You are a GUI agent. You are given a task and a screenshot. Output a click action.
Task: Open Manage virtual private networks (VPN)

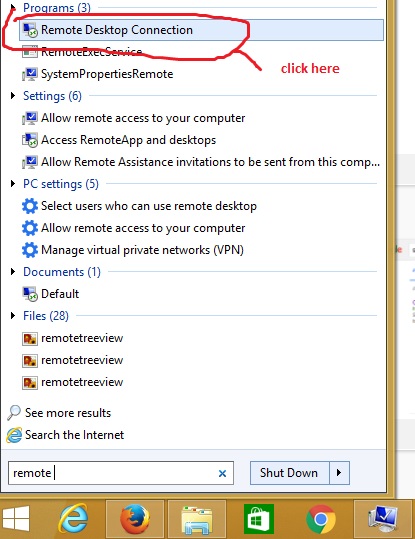pyautogui.click(x=142, y=250)
